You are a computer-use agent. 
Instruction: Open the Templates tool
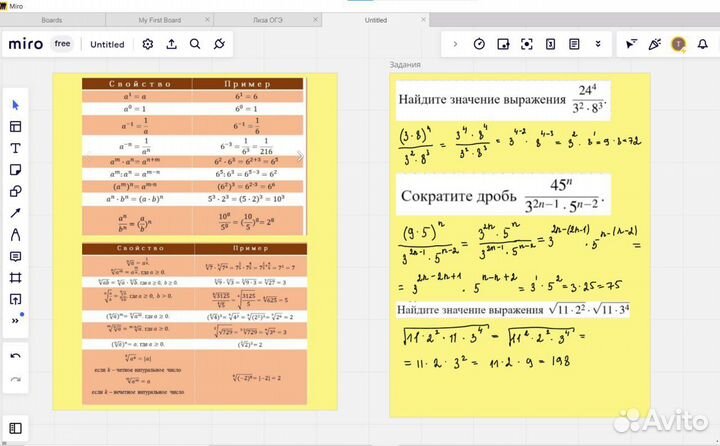pyautogui.click(x=15, y=126)
